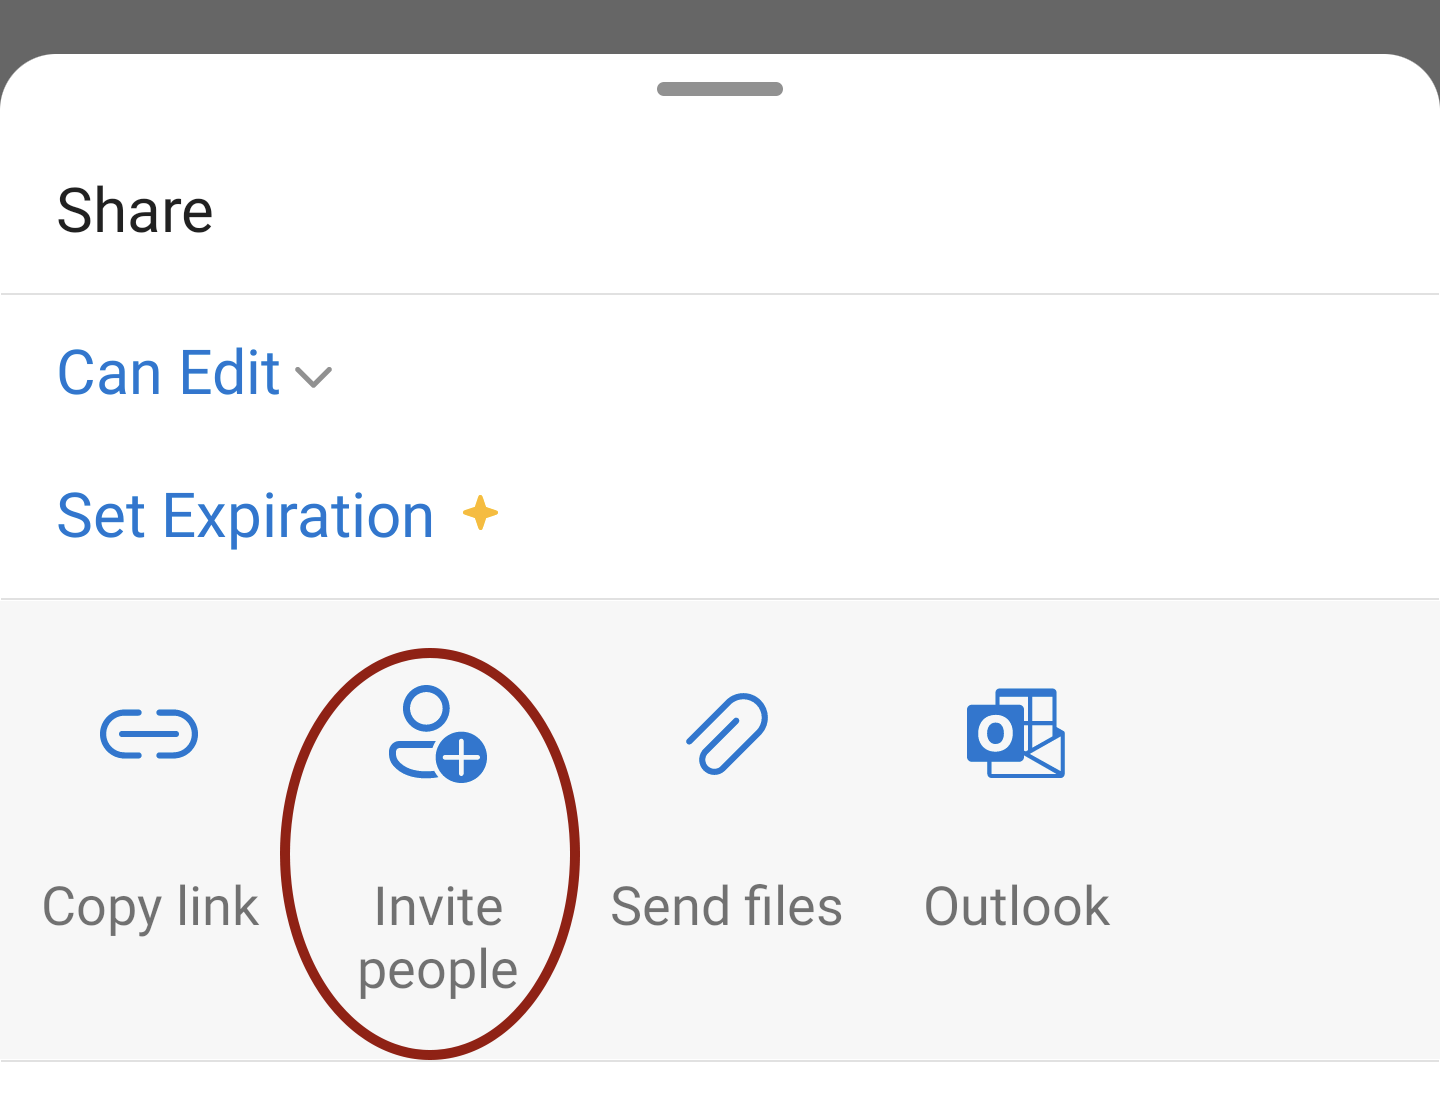Tap the premium sparkle icon beside Set Expiration
Screen dimensions: 1440x1120
pos(480,513)
